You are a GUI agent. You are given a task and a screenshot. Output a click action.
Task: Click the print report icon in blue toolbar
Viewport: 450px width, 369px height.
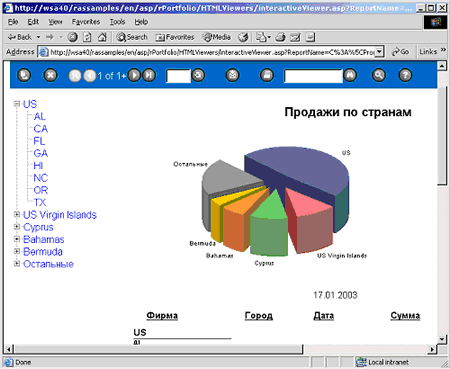point(267,75)
